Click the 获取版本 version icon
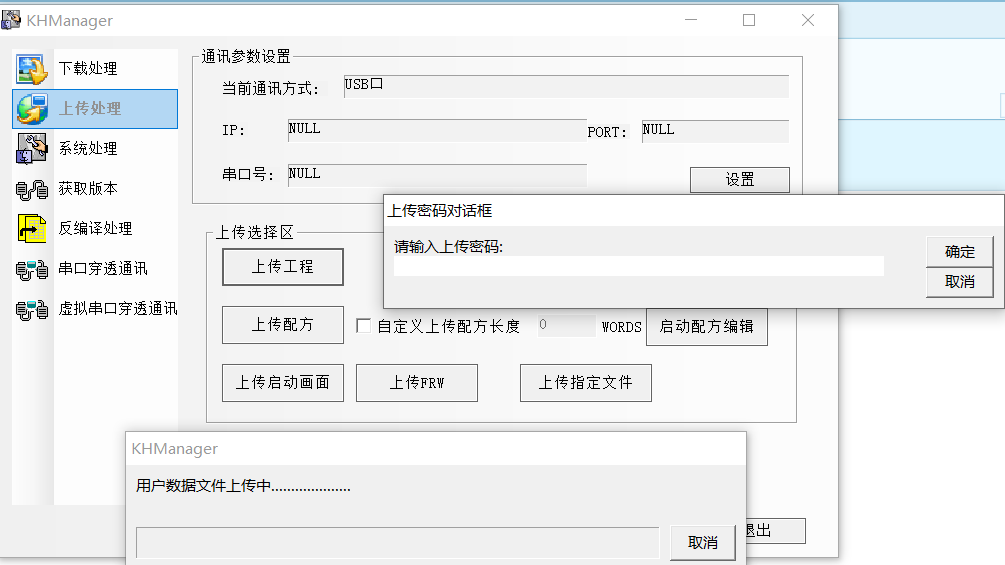Image resolution: width=1005 pixels, height=565 pixels. click(32, 189)
